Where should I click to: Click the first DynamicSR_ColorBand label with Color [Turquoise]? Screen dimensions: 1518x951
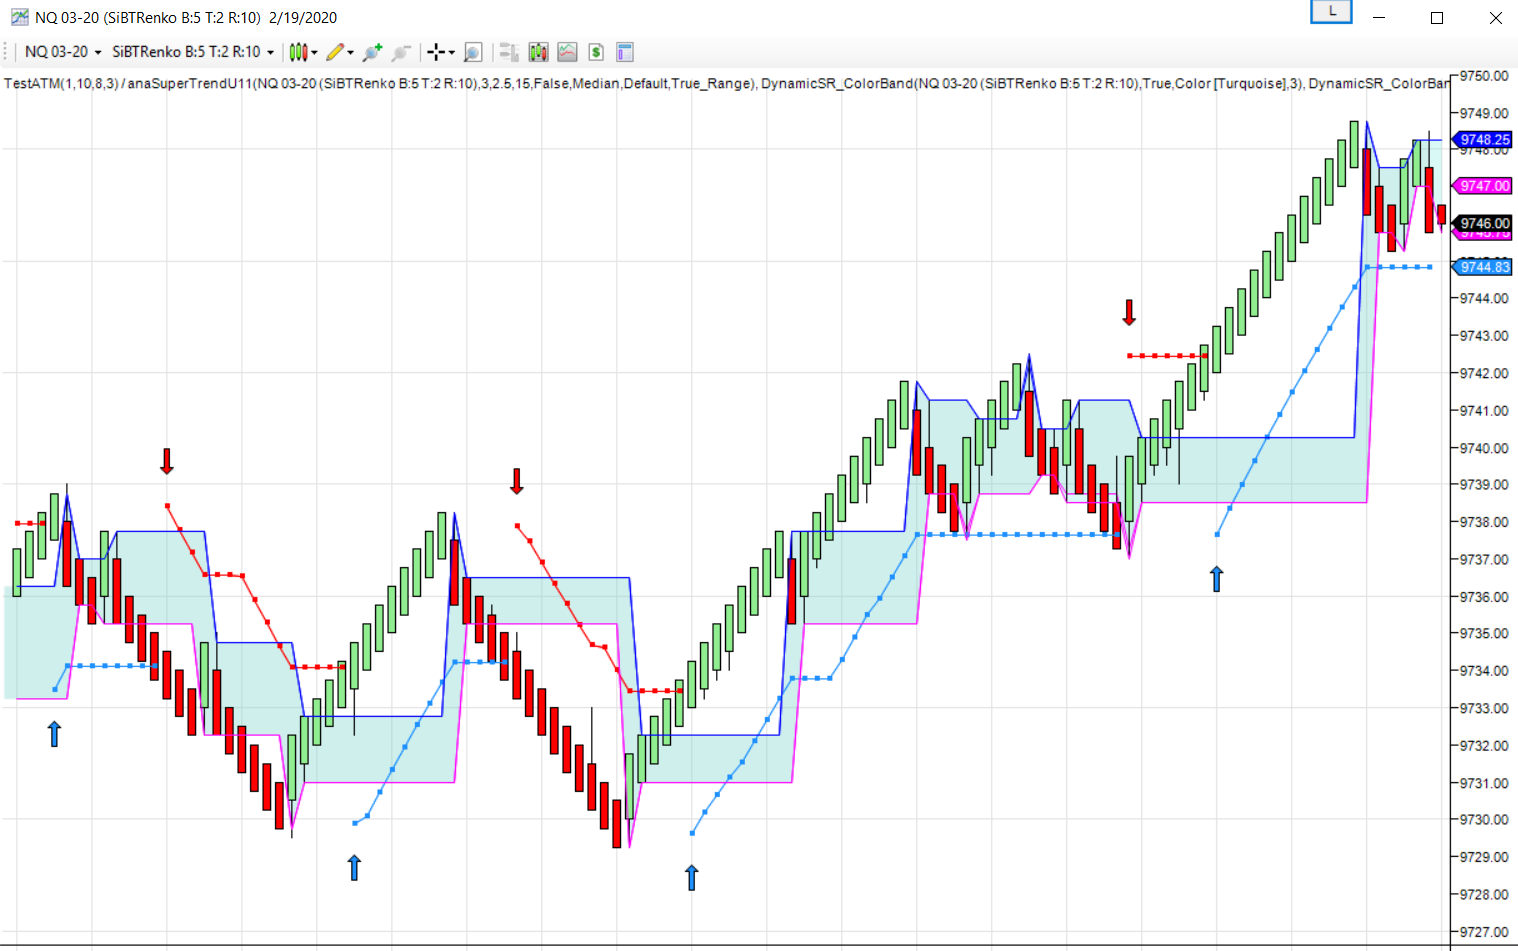[1031, 83]
